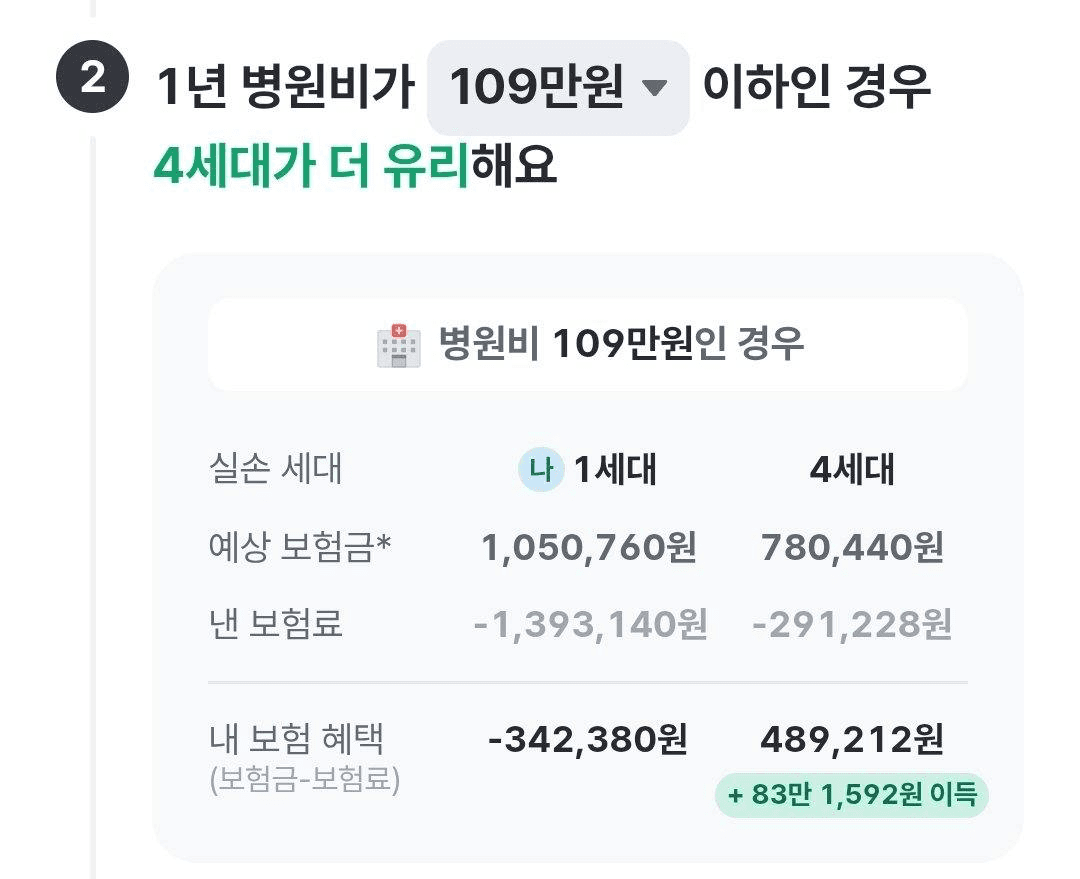Click the 병원비 109만원인 경우 banner
The height and width of the screenshot is (879, 1080).
(x=588, y=345)
